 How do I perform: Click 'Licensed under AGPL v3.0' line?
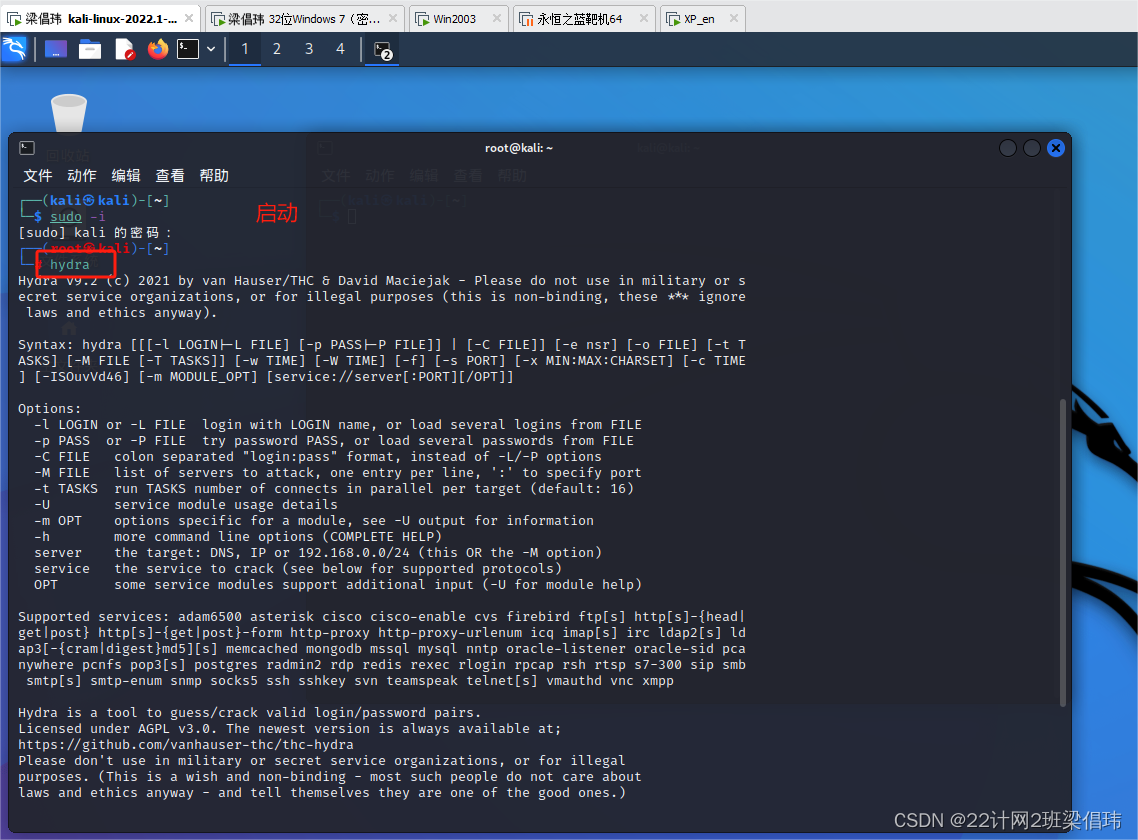tap(290, 729)
